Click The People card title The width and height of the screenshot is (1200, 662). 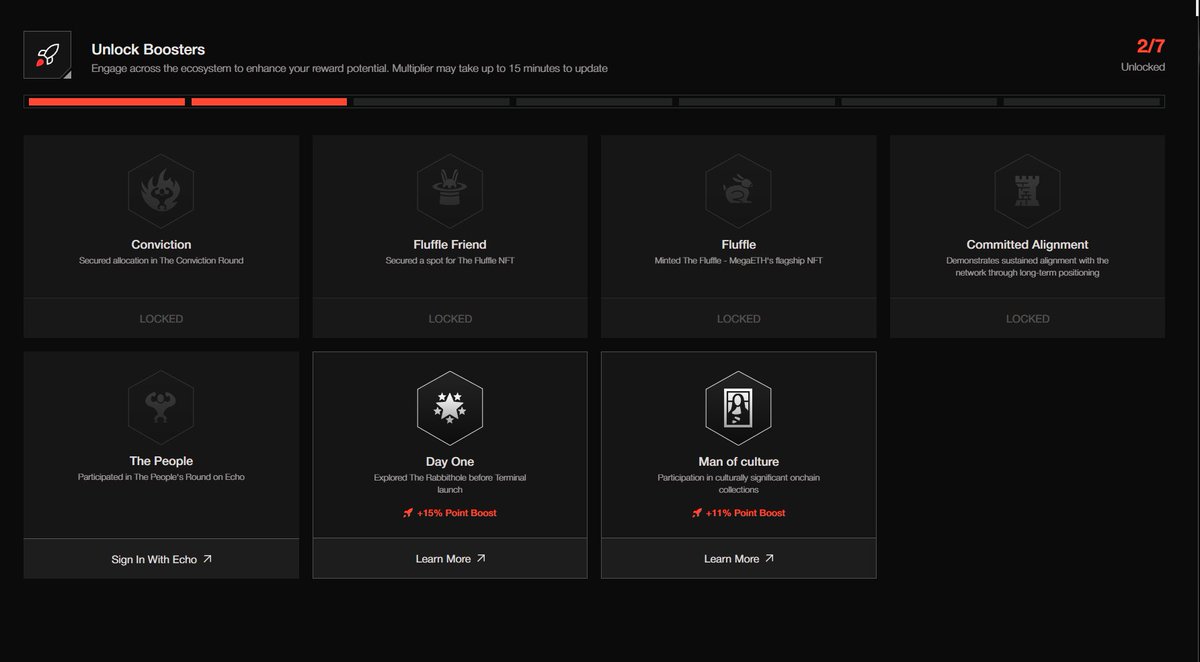click(161, 461)
